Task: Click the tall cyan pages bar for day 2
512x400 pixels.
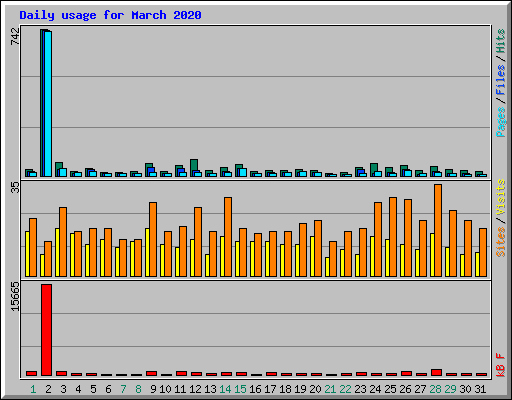Action: click(48, 104)
